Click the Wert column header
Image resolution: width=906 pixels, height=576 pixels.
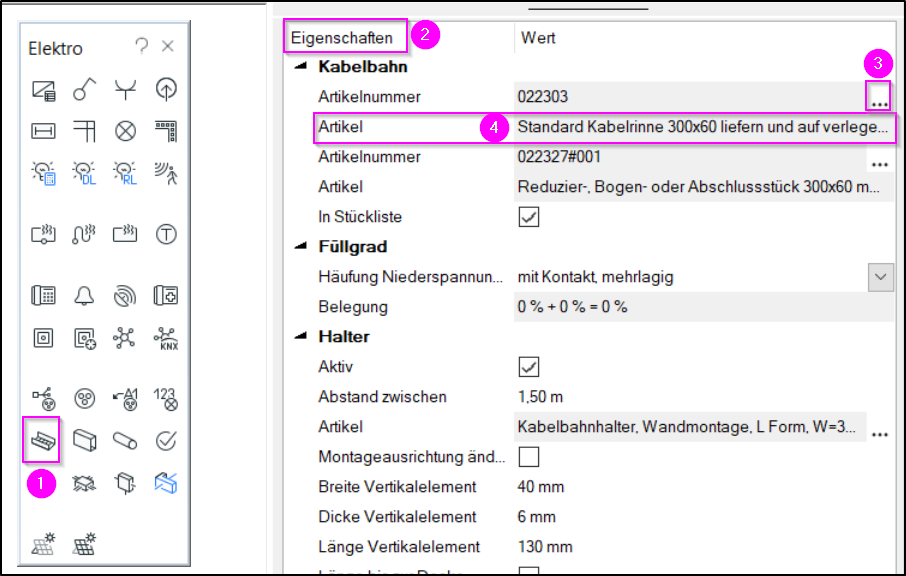click(538, 38)
